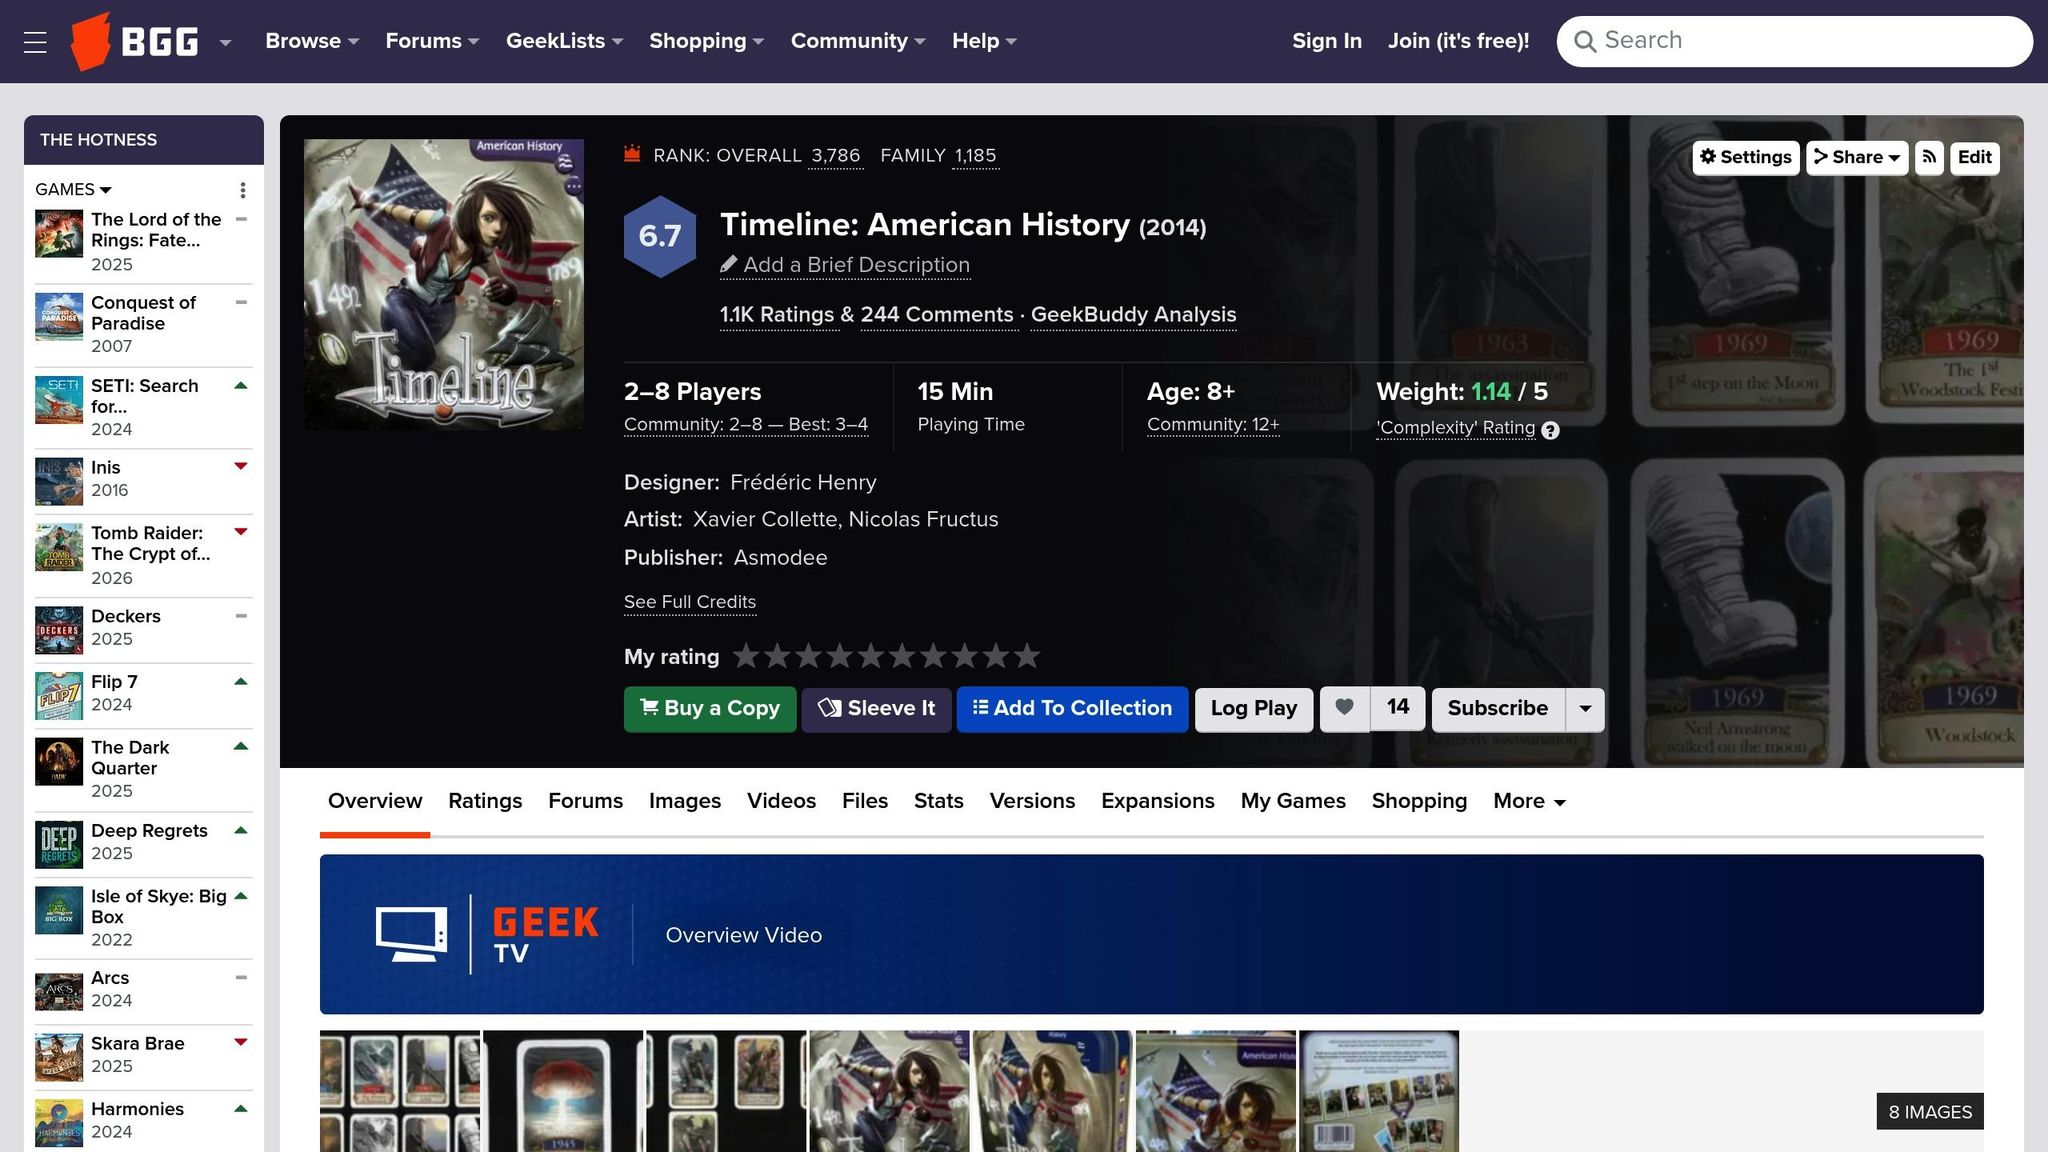Click Join (it's free)! link
2048x1152 pixels.
coord(1458,41)
